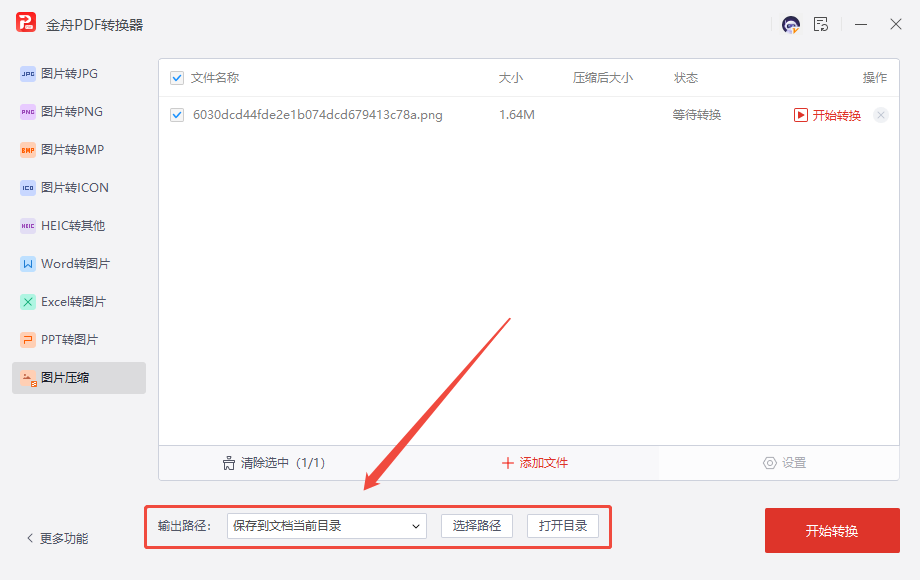Image resolution: width=920 pixels, height=580 pixels.
Task: Open PPT转图片 in the sidebar
Action: [x=79, y=340]
